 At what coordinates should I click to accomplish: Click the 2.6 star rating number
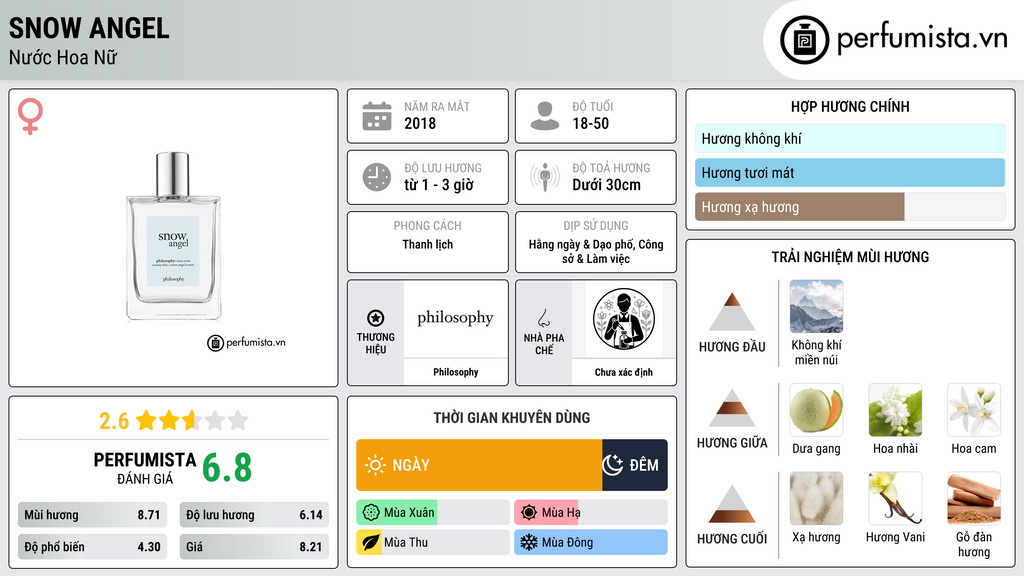pyautogui.click(x=114, y=421)
